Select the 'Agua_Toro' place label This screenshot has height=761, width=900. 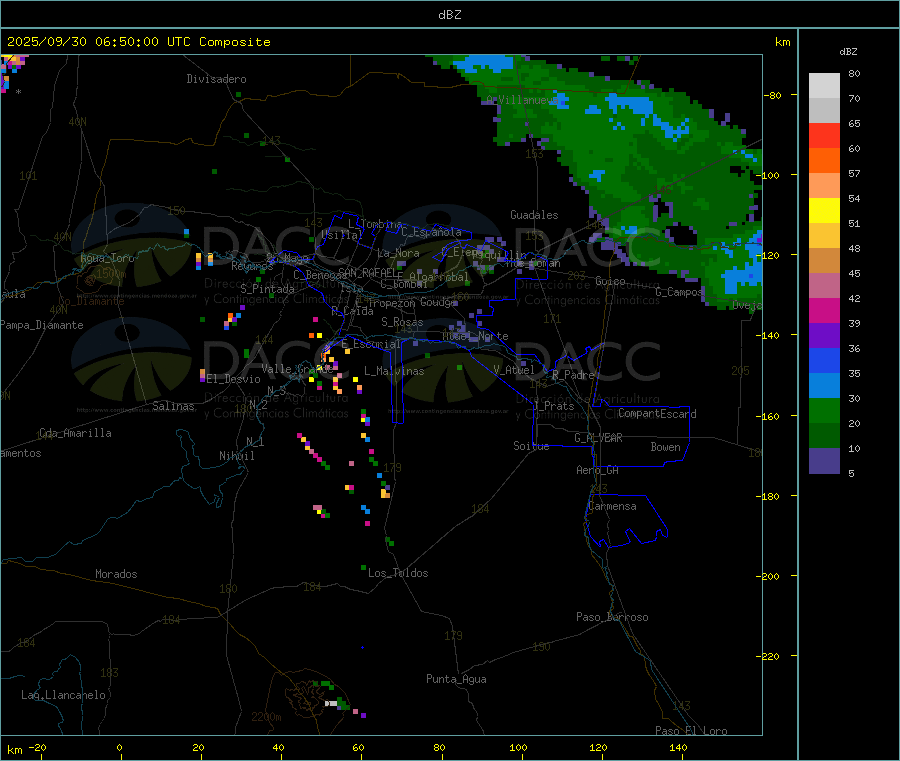(x=107, y=258)
